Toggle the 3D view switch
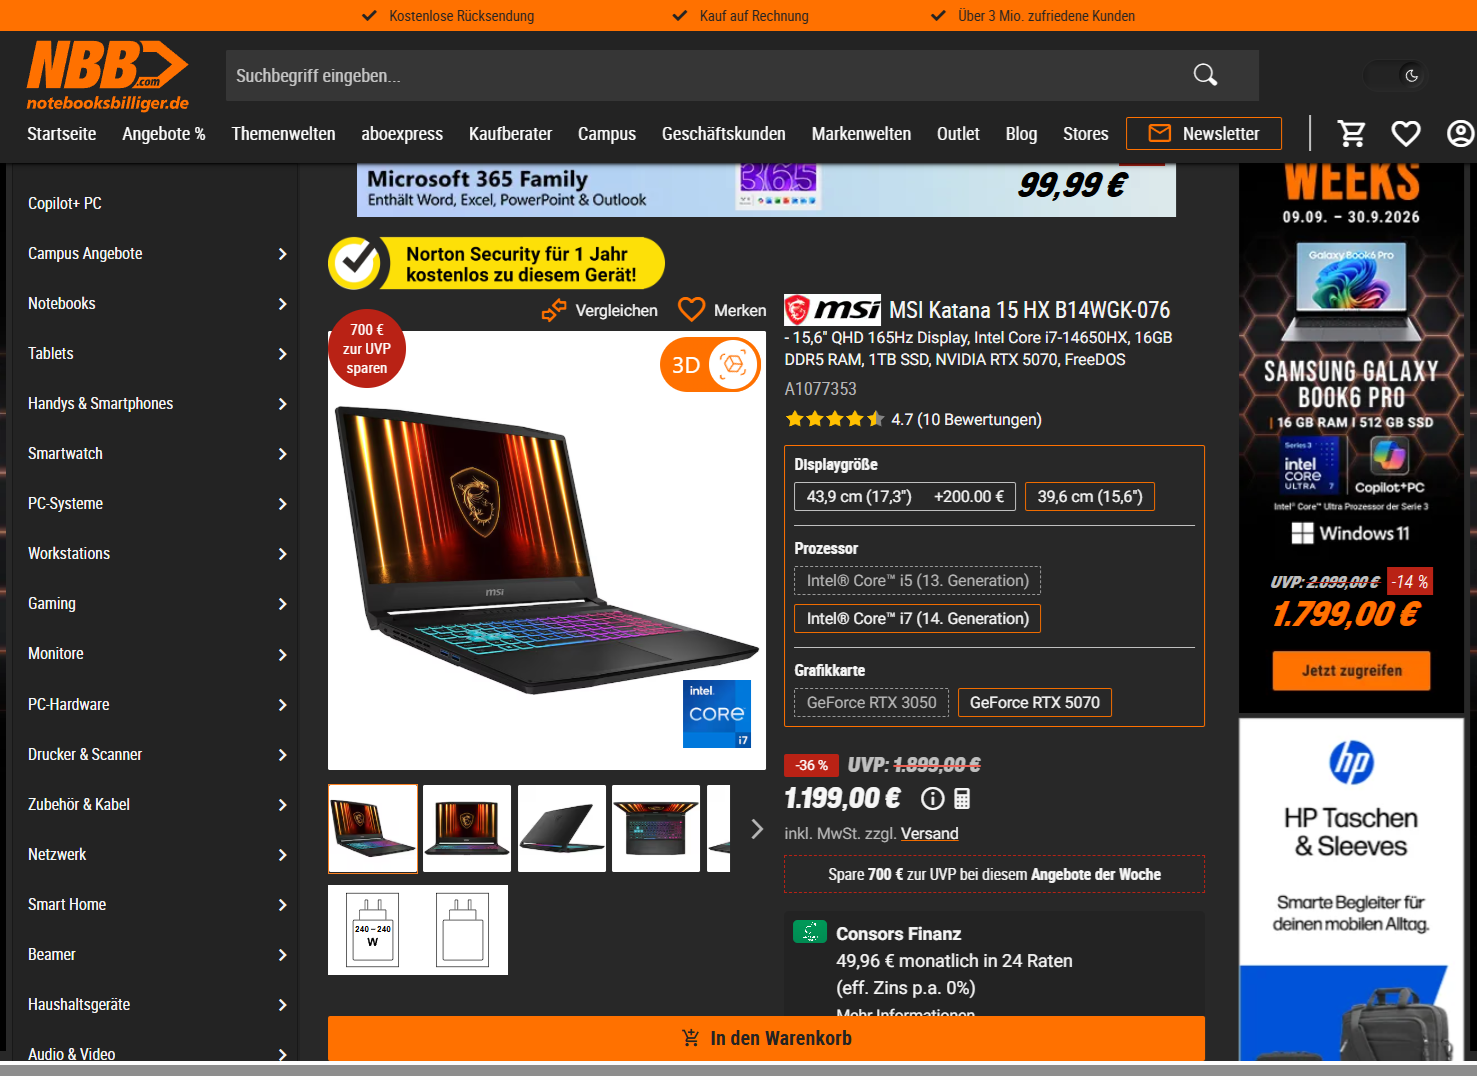The width and height of the screenshot is (1477, 1080). click(710, 365)
